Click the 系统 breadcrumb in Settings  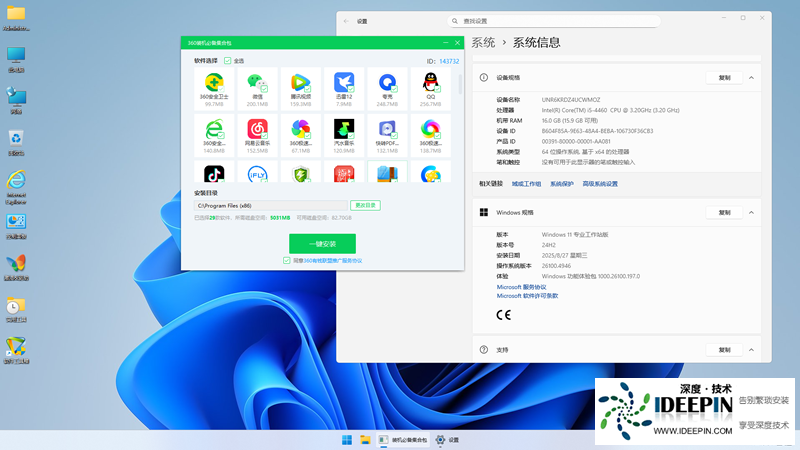pos(483,42)
